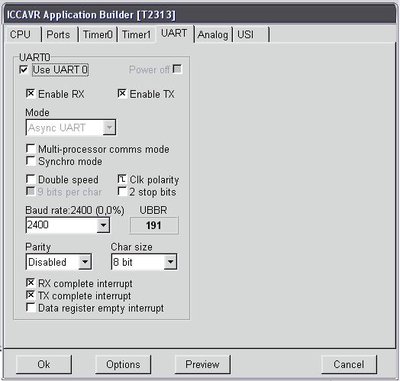Open the Ports tab
This screenshot has height=381, width=400.
click(x=59, y=34)
